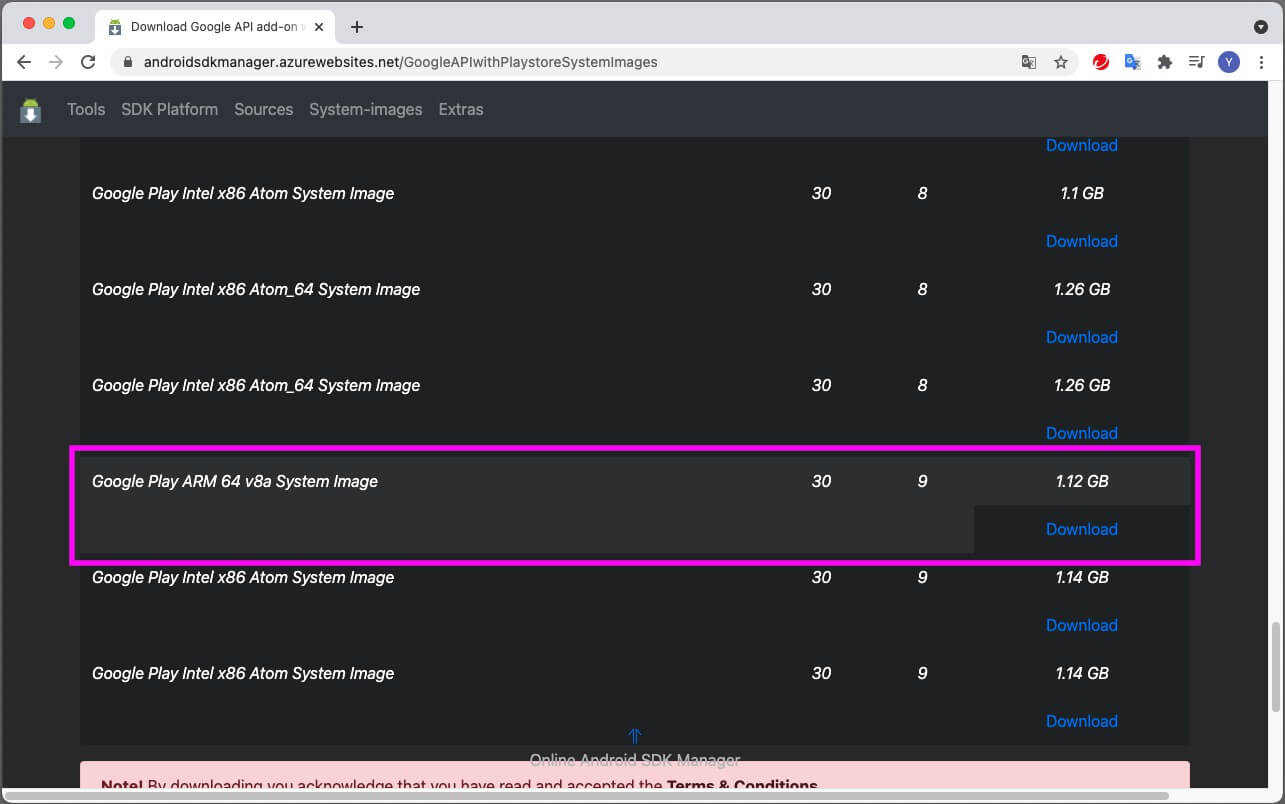Screen dimensions: 1285x804
Task: Open a new tab with the plus button
Action: point(357,27)
